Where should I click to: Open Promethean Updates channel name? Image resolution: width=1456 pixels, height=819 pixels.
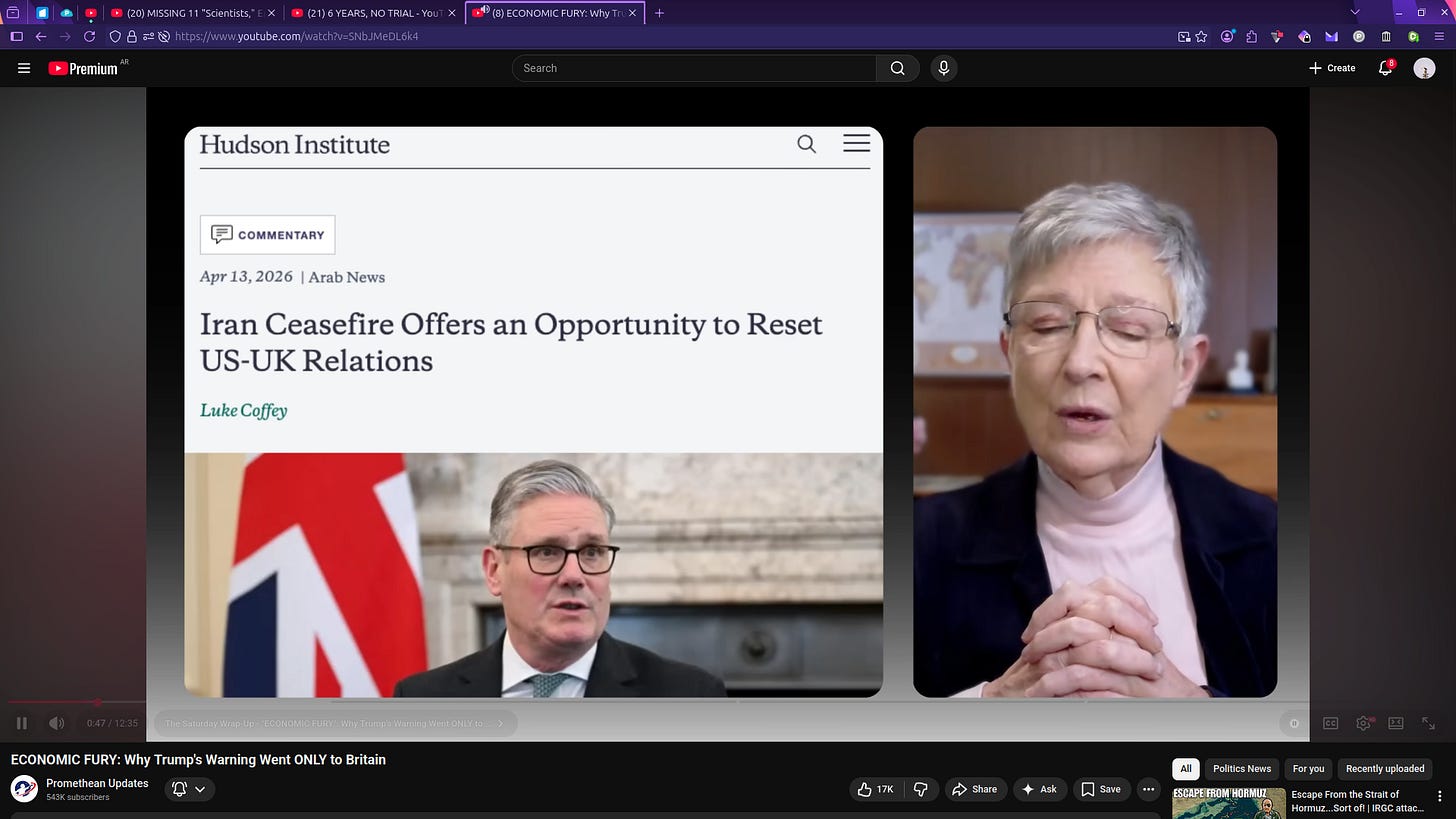97,783
